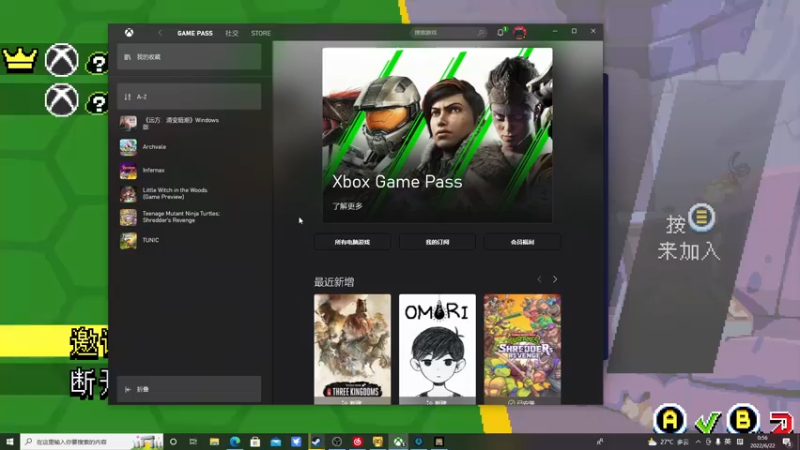
Task: Open the Mail app on the taskbar
Action: click(x=276, y=442)
